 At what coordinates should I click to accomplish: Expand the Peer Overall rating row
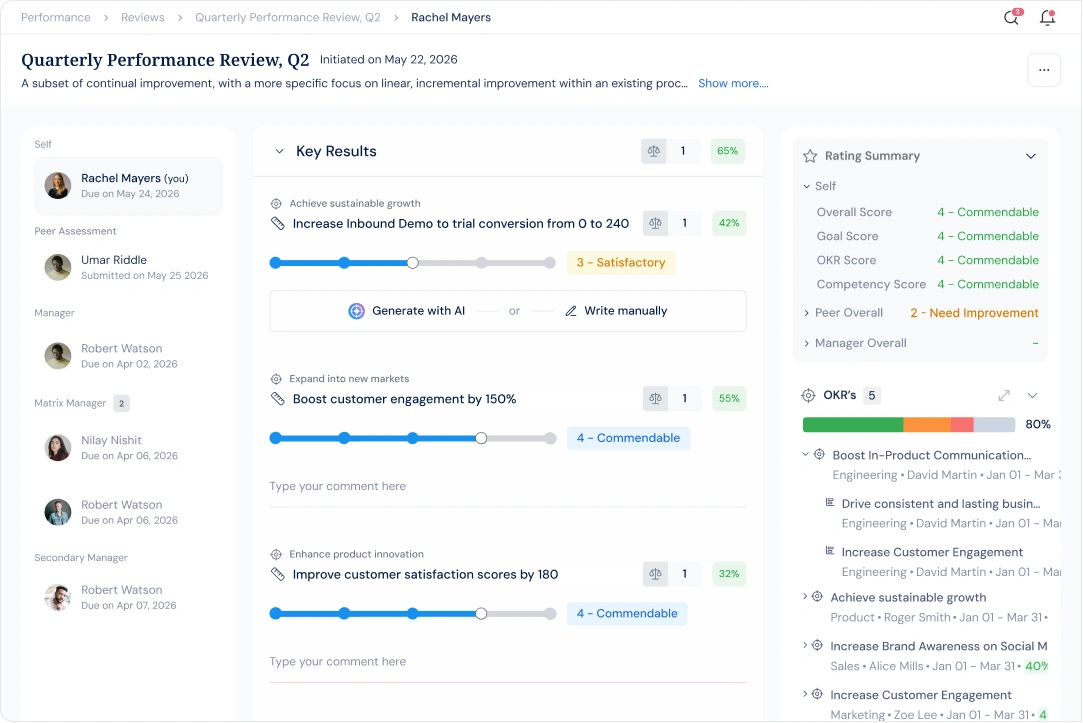[807, 313]
